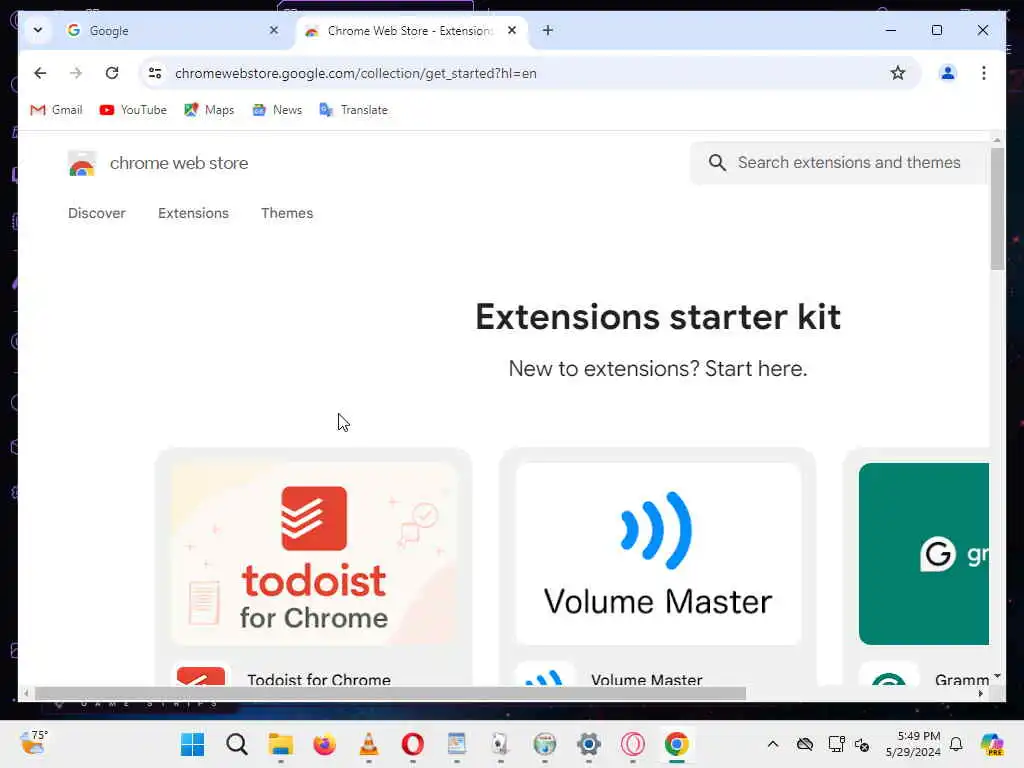The image size is (1024, 768).
Task: Click the horizontal scrollbar thumb
Action: point(390,694)
